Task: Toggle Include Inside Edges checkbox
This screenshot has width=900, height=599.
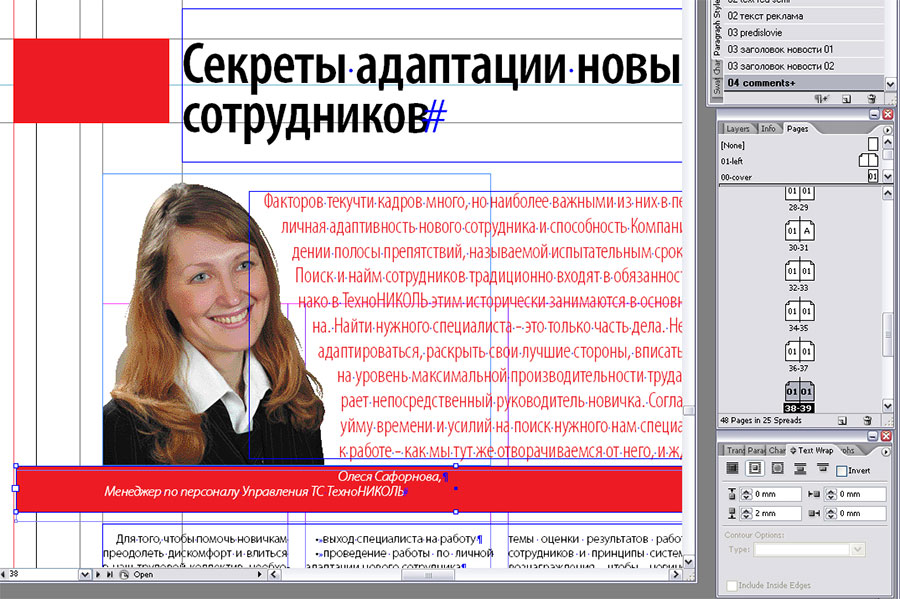Action: pos(732,585)
